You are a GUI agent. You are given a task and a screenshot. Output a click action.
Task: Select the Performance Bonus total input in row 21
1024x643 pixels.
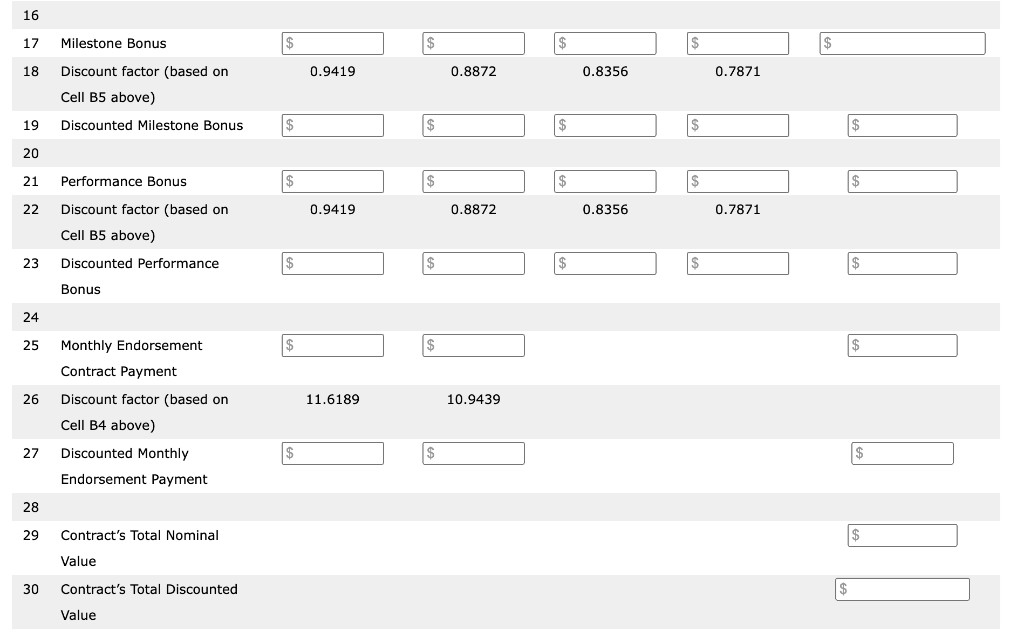(x=902, y=181)
